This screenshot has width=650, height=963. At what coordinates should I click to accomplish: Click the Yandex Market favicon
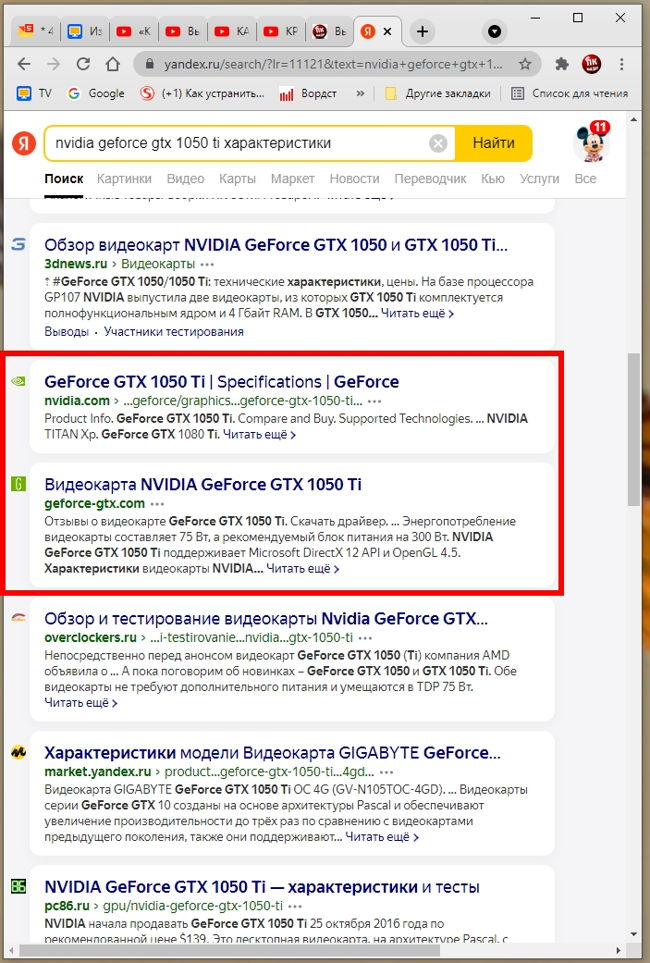[18, 752]
